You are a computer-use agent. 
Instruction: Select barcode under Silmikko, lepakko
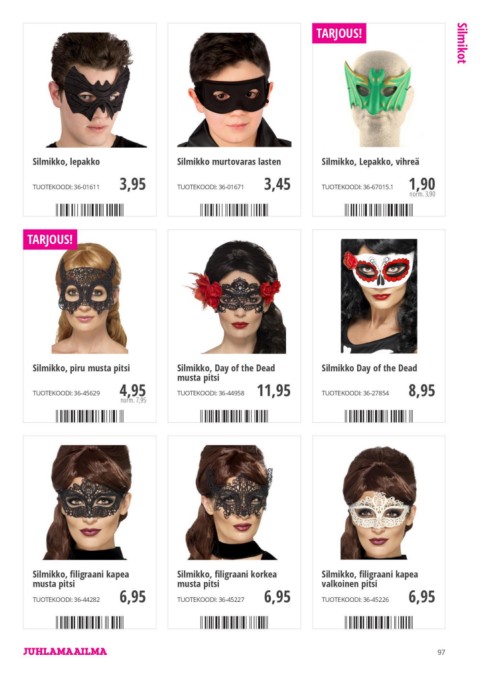tap(90, 210)
